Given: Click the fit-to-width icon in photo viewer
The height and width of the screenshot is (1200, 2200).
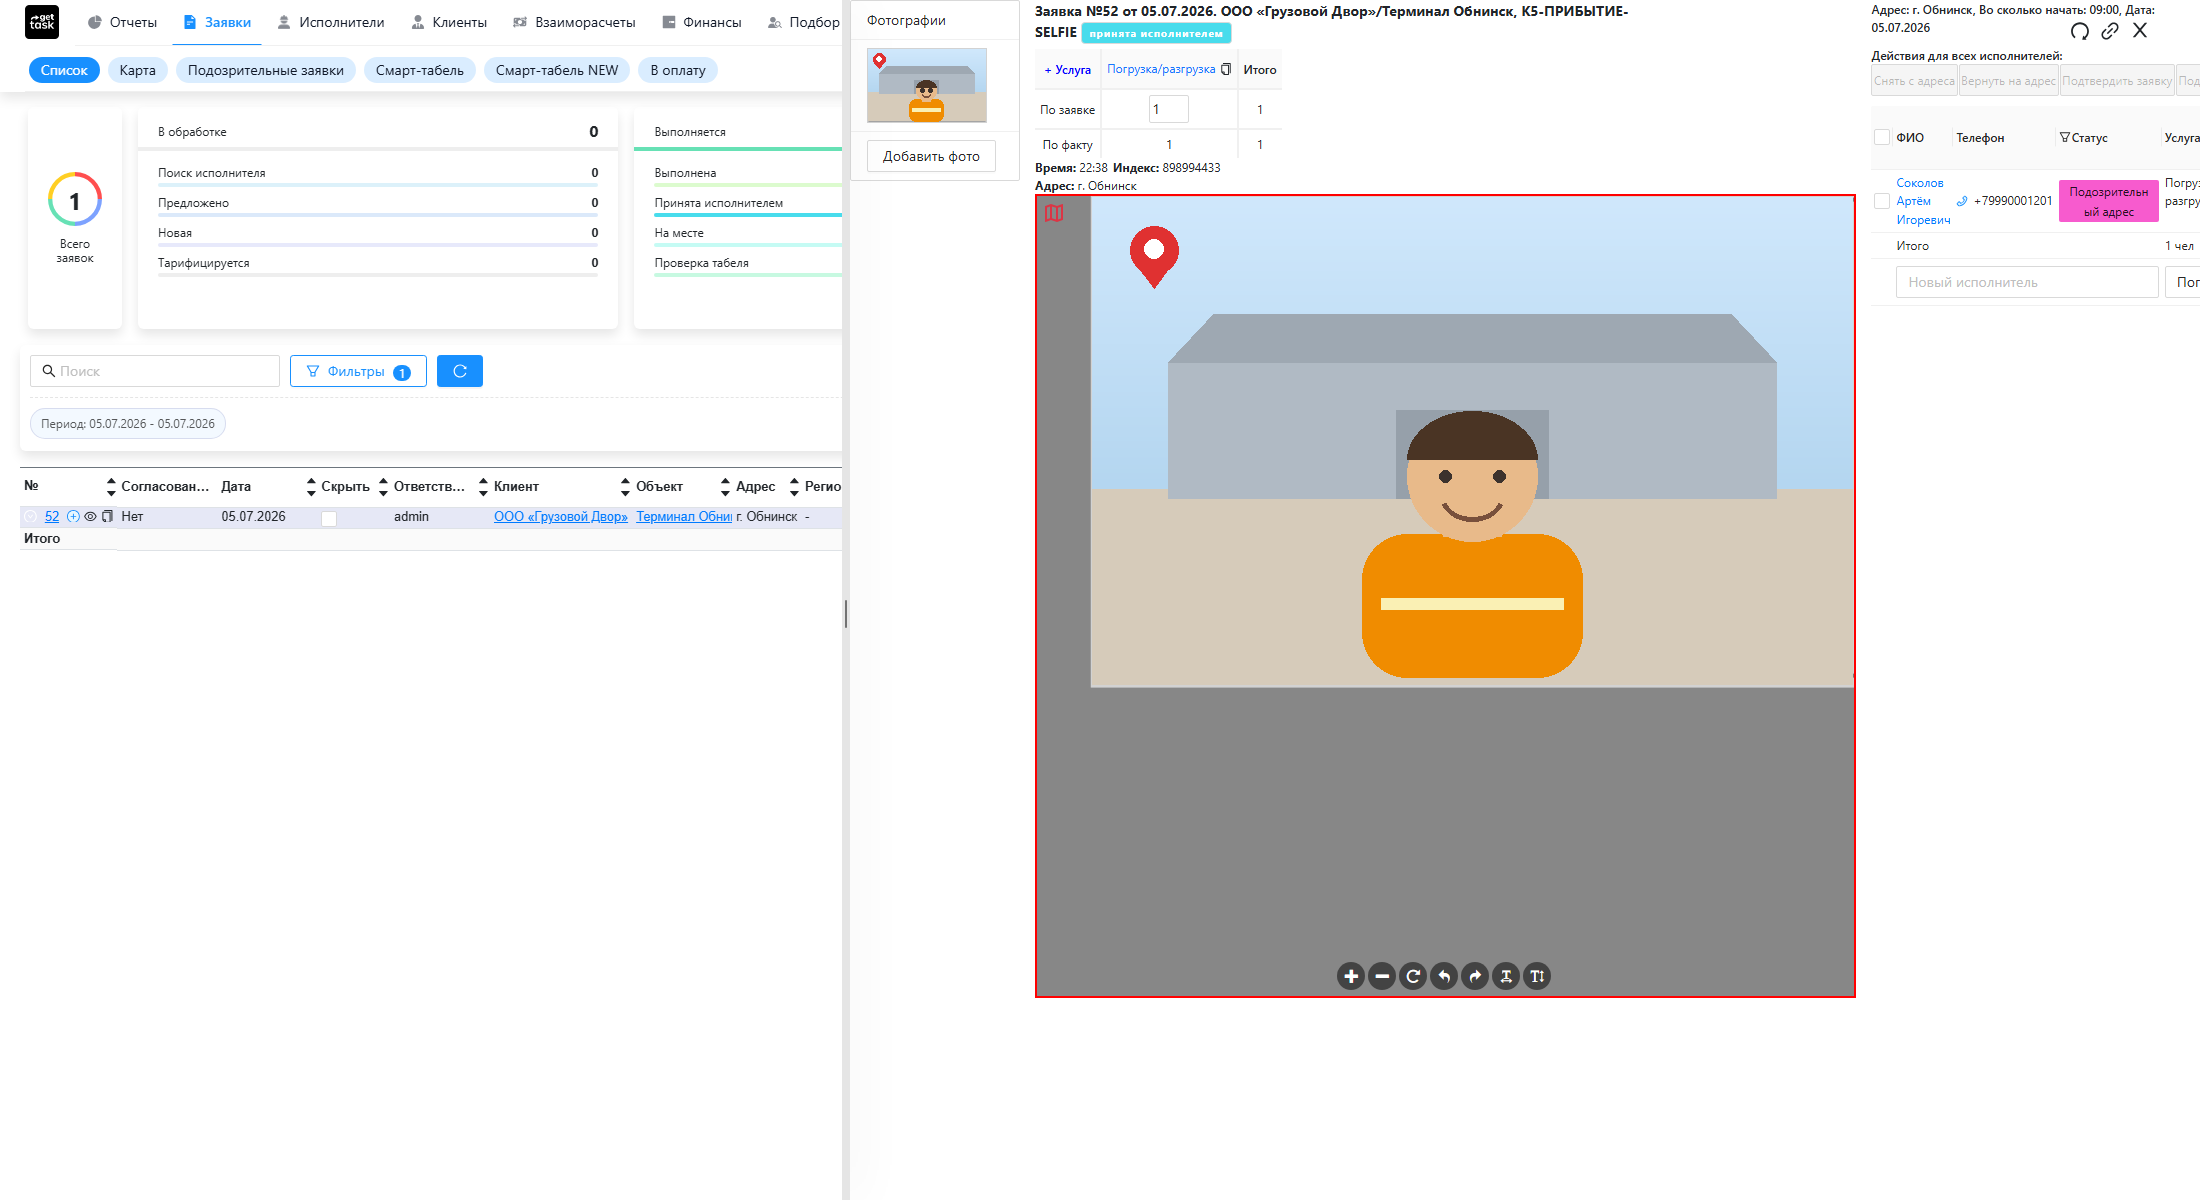Looking at the screenshot, I should coord(1506,976).
